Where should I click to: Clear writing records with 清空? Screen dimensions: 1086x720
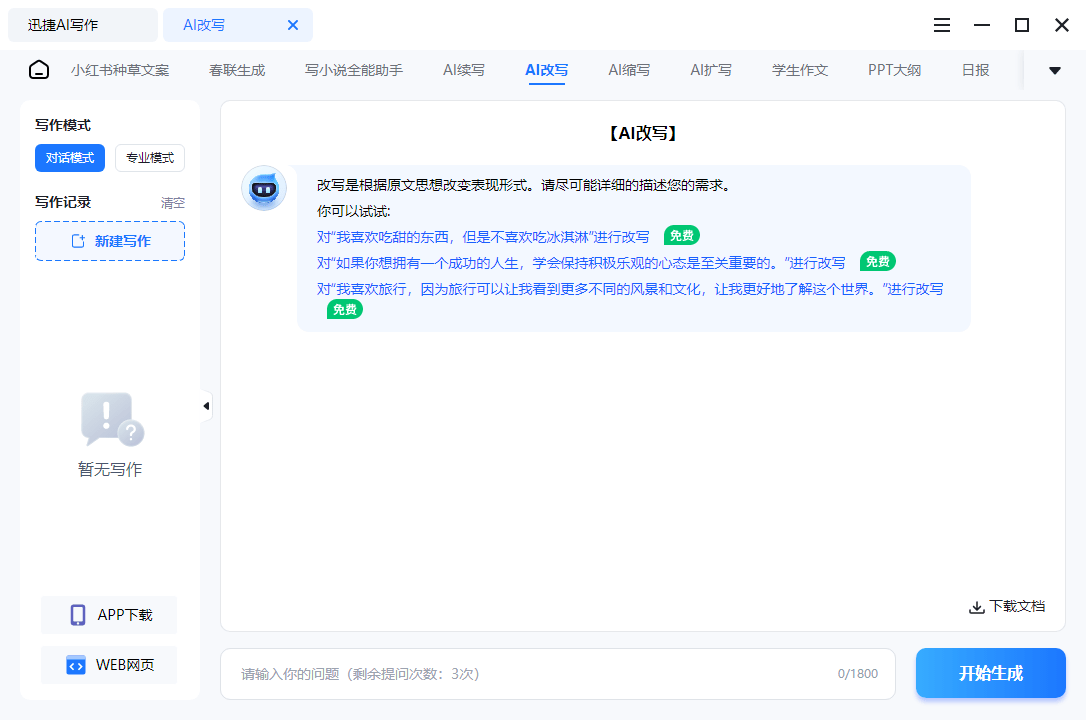pyautogui.click(x=173, y=203)
